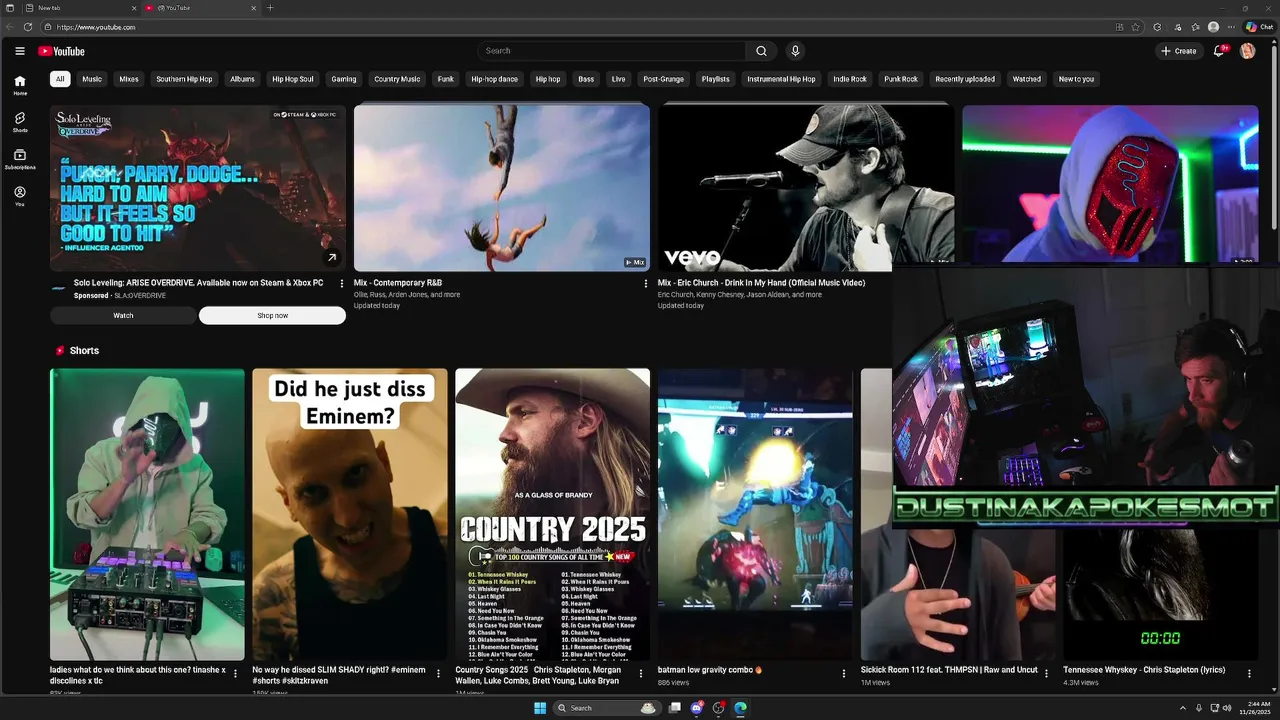Open options for Solo Leveling ad

coord(342,284)
